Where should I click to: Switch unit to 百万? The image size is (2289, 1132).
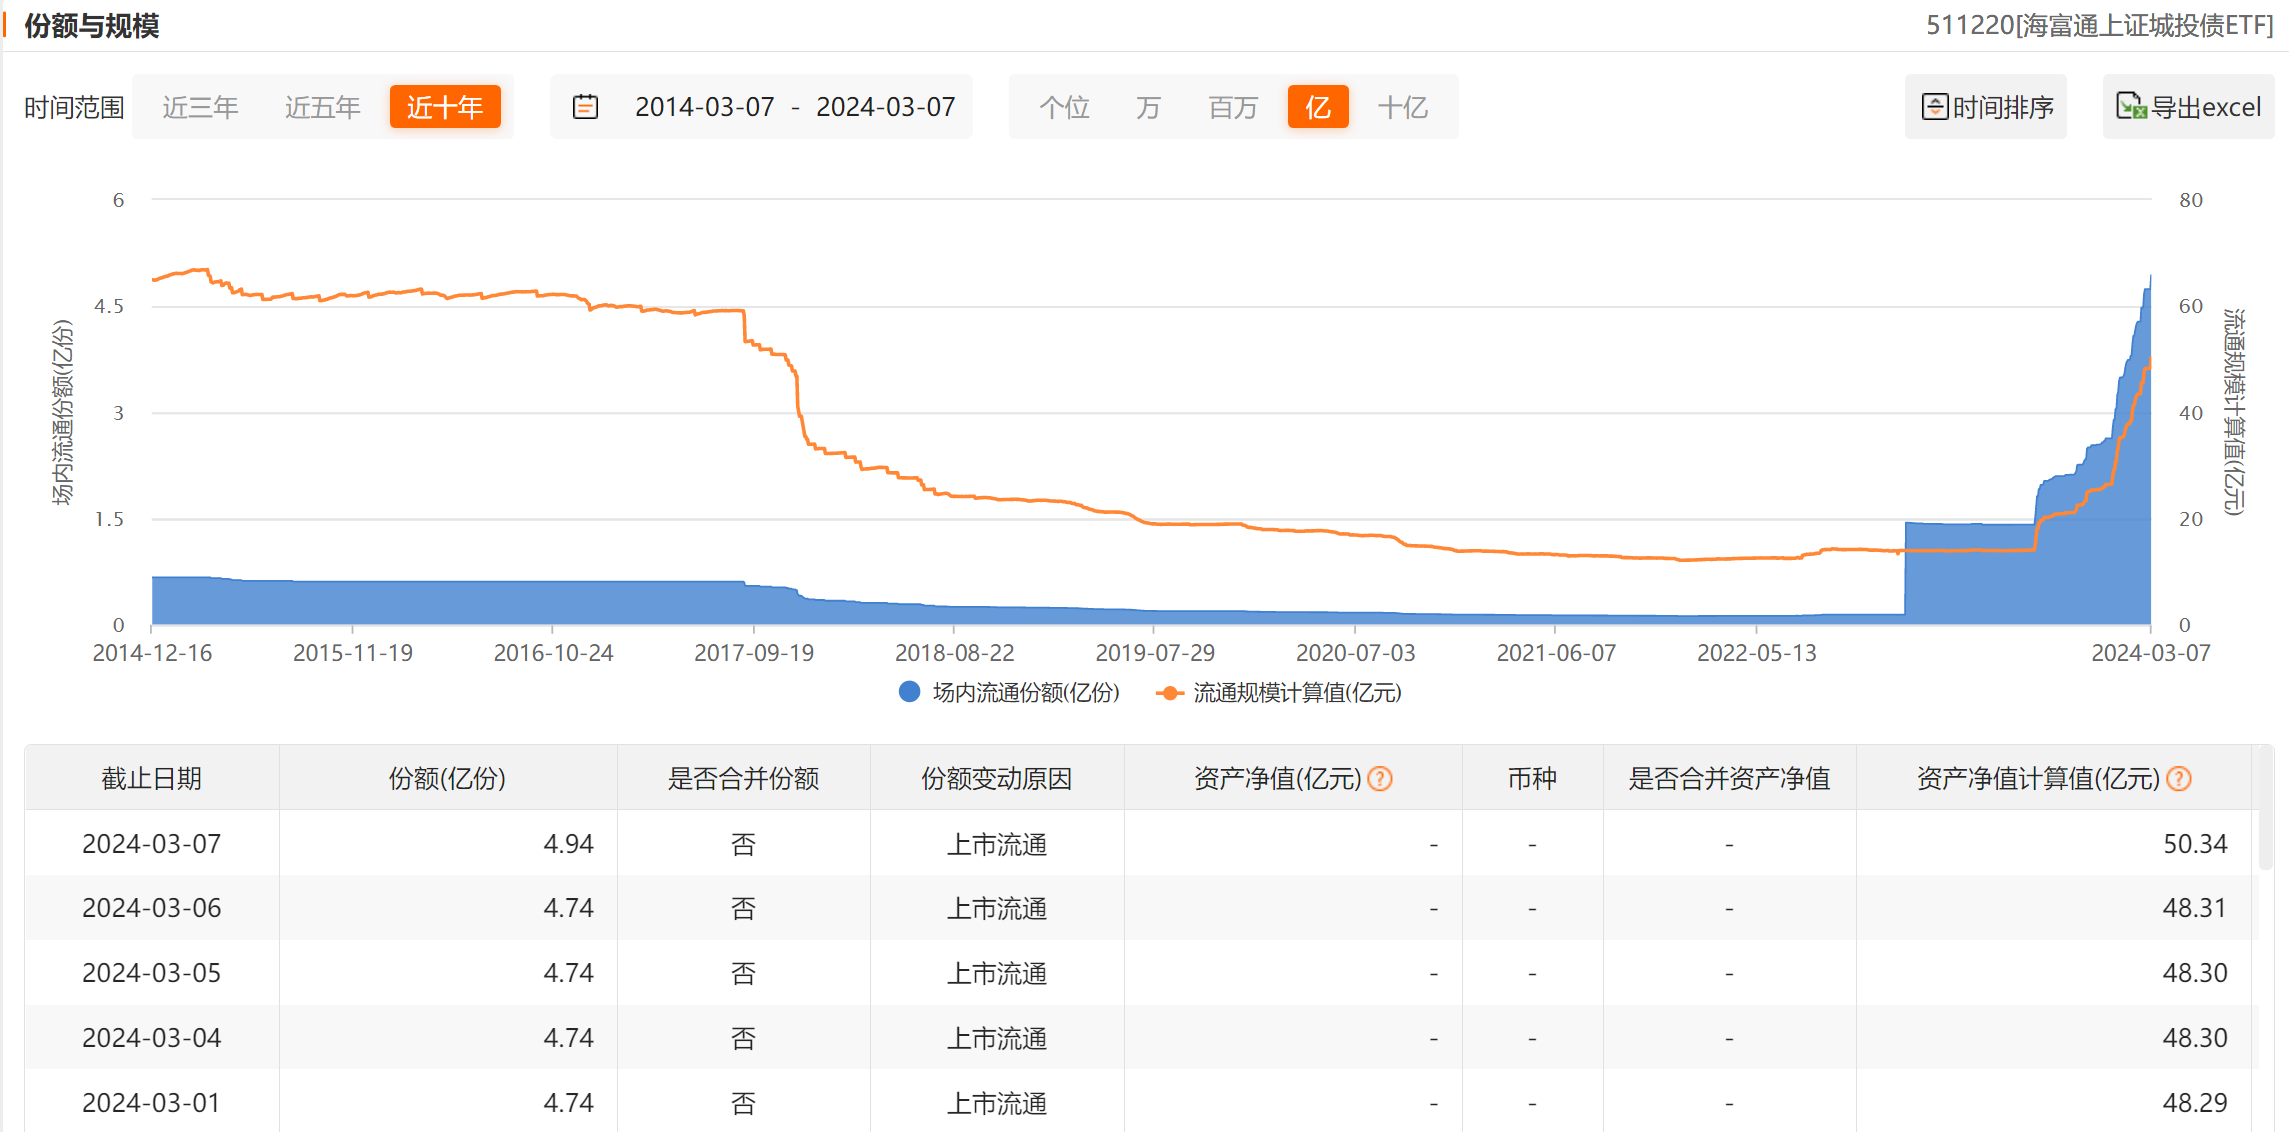pos(1232,107)
